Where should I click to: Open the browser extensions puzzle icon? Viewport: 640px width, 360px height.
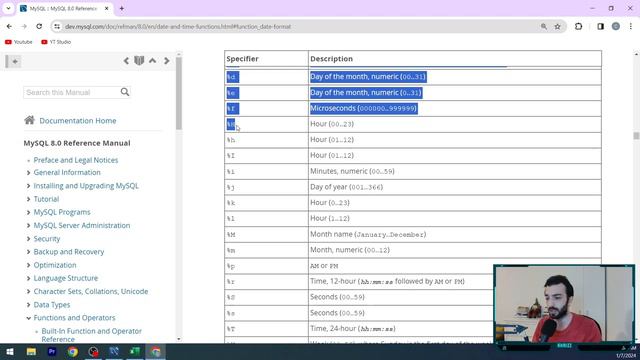point(578,27)
